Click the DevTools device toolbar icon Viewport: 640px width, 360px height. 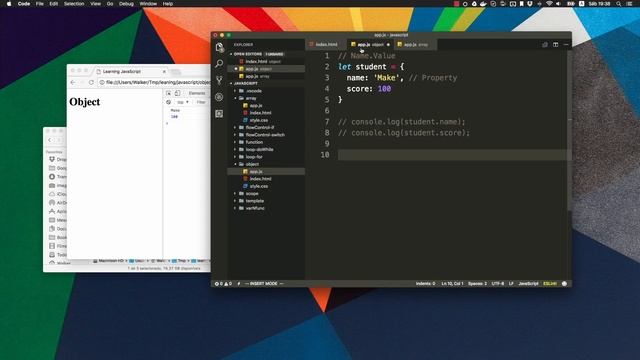(178, 93)
